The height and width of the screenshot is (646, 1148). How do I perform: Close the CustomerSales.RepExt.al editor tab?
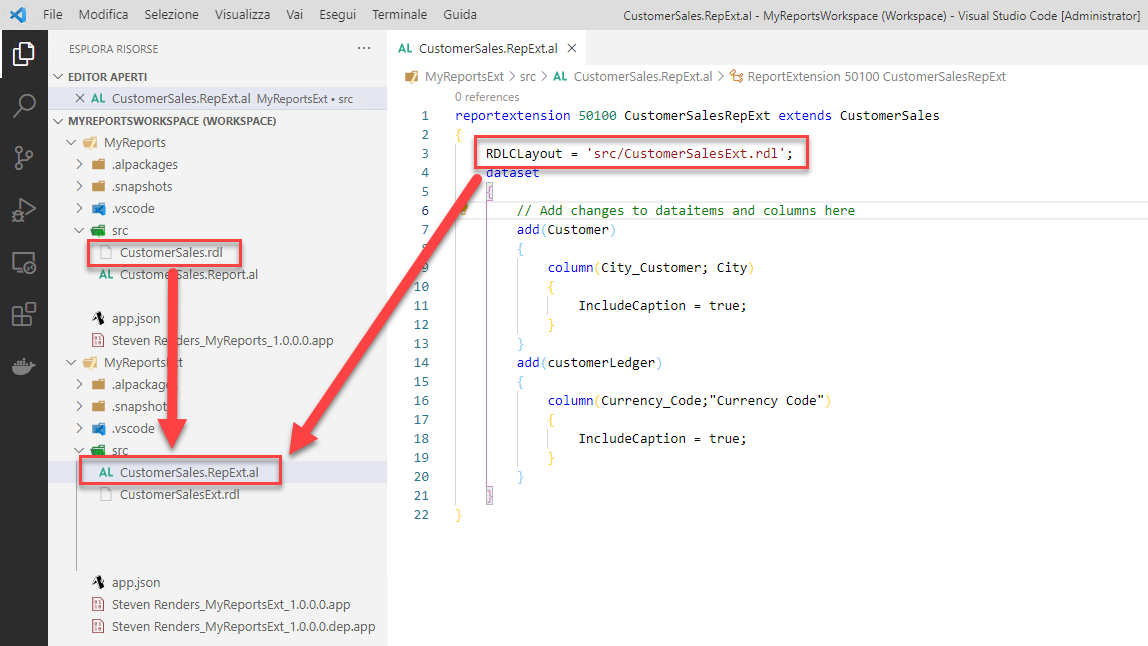[x=572, y=48]
